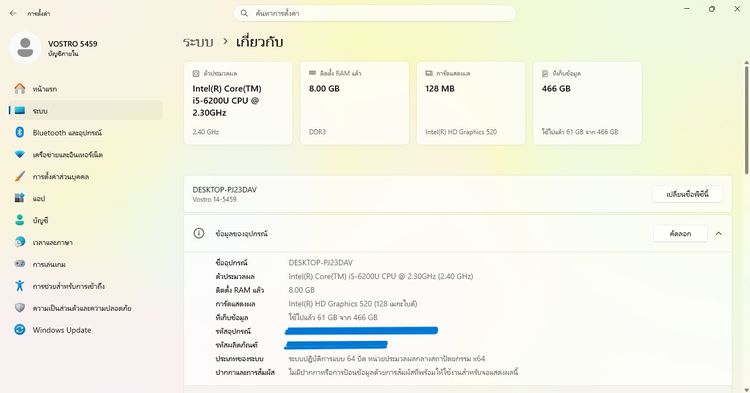Click the Windows Update circular arrows icon
The height and width of the screenshot is (393, 750).
coord(20,329)
